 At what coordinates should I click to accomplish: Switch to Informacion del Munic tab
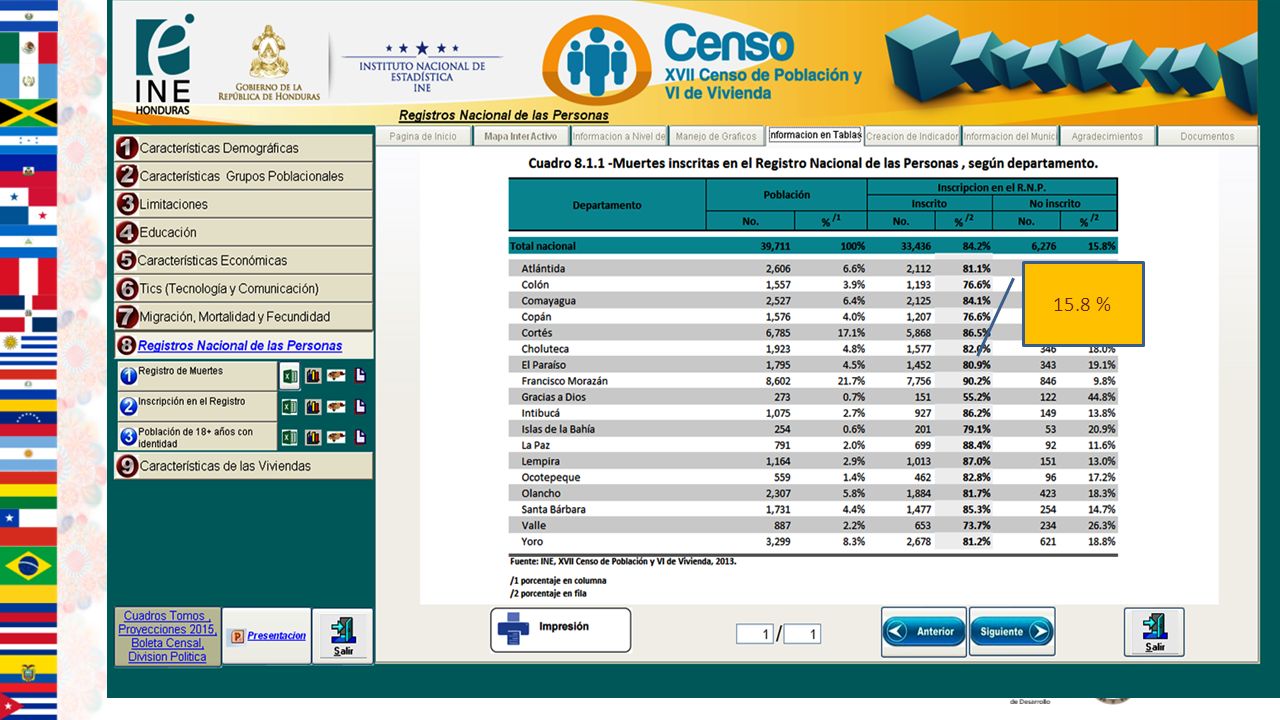click(1009, 136)
